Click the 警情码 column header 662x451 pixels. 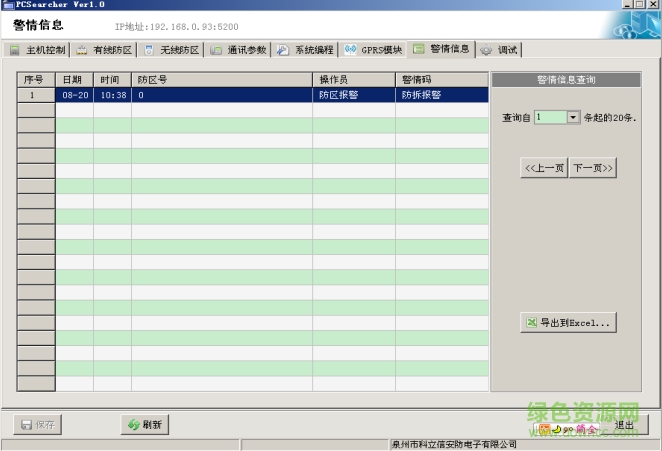(442, 80)
